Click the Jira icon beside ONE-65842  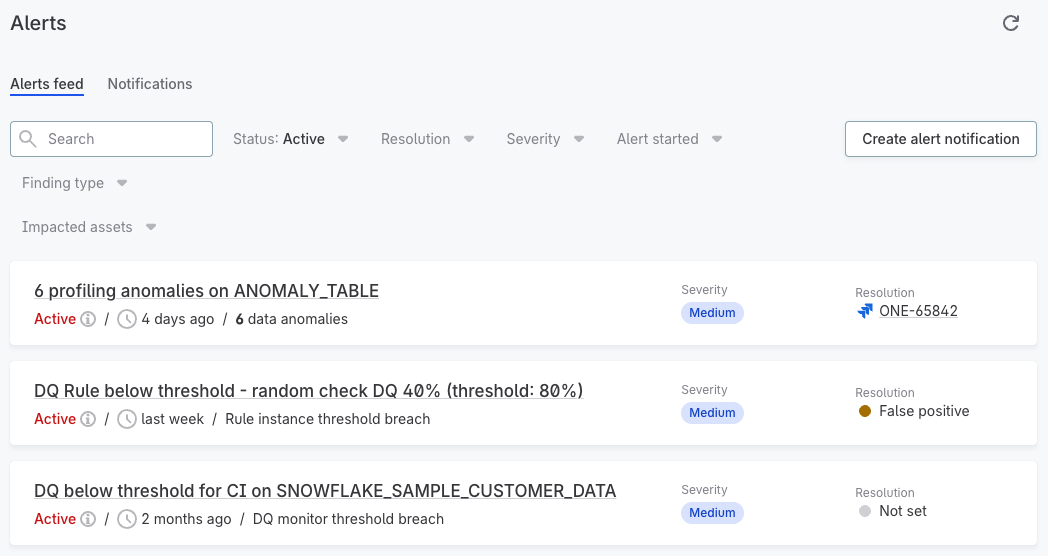click(865, 311)
